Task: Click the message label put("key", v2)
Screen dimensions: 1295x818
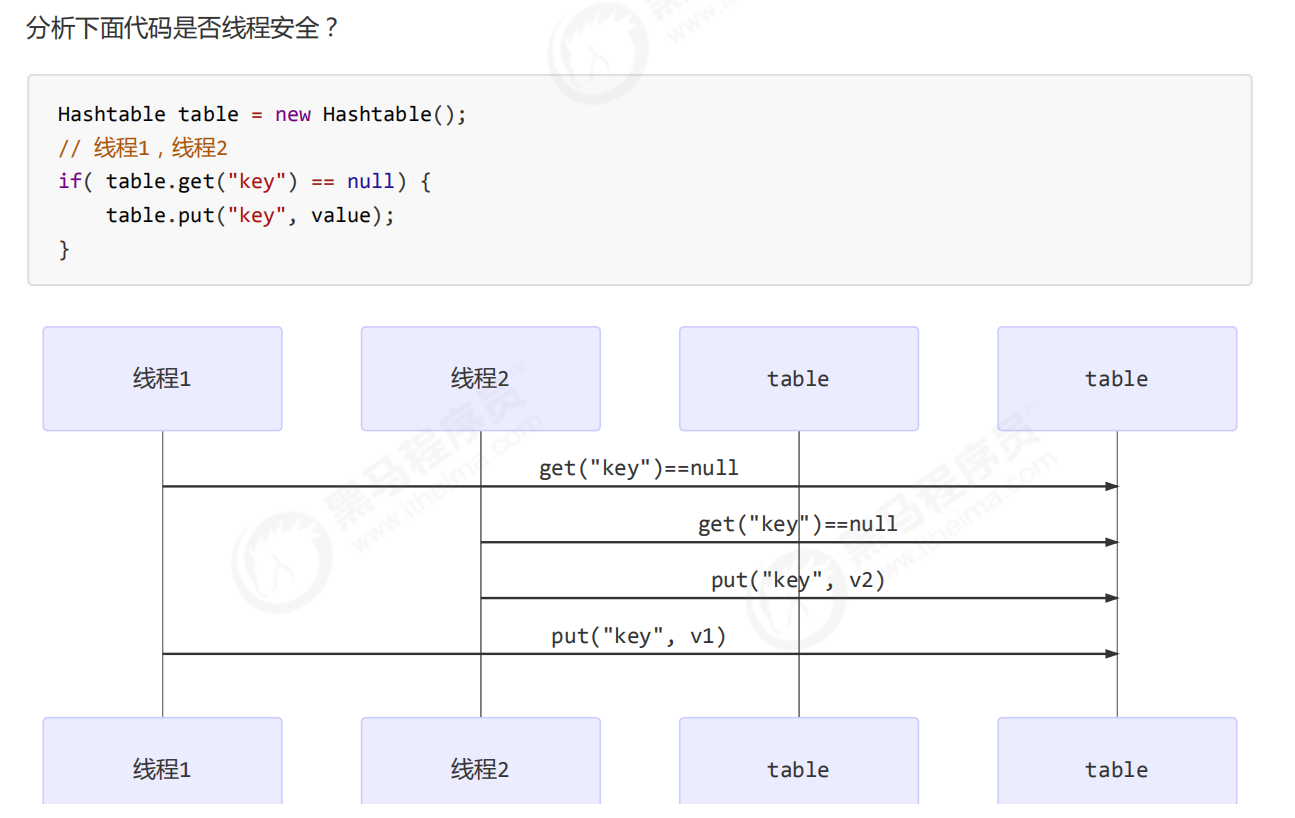Action: point(798,580)
